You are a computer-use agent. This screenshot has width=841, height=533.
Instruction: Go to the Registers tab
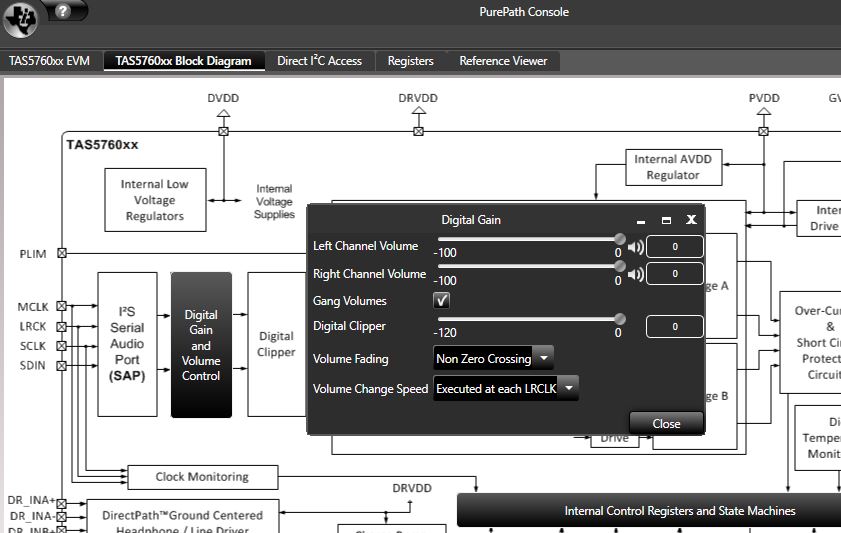click(x=410, y=61)
